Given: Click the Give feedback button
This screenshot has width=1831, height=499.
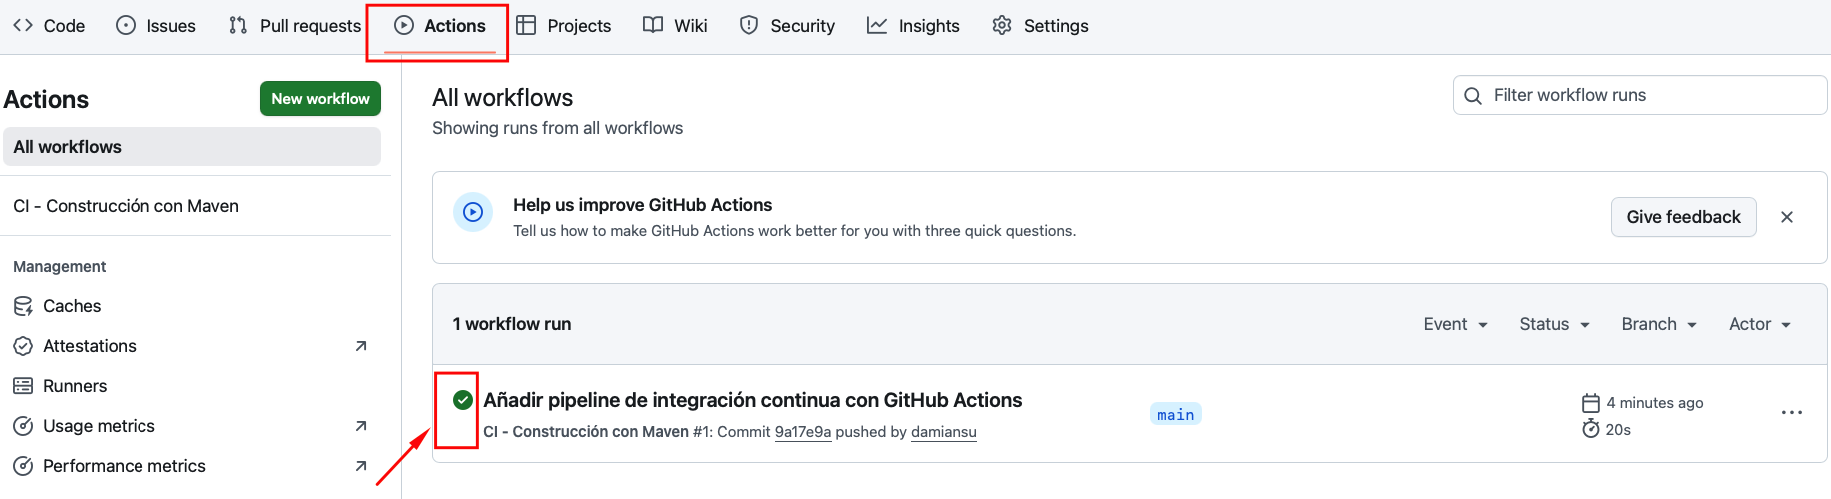Looking at the screenshot, I should point(1683,217).
